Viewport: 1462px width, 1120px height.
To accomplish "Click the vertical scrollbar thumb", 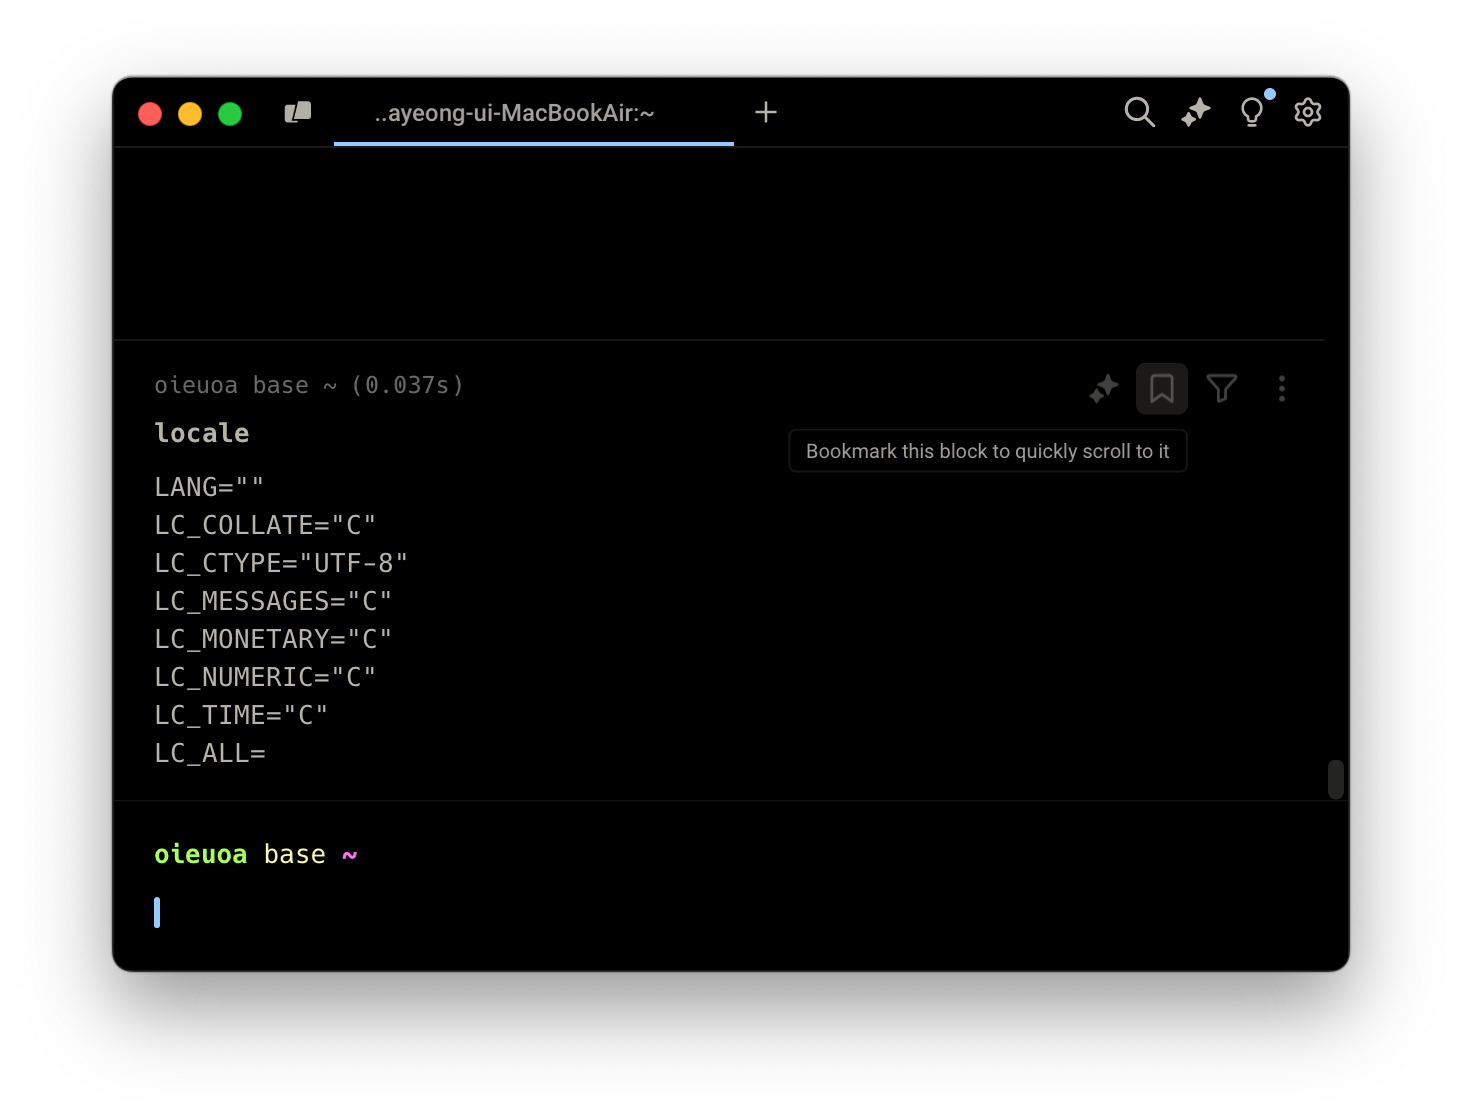I will pyautogui.click(x=1335, y=779).
